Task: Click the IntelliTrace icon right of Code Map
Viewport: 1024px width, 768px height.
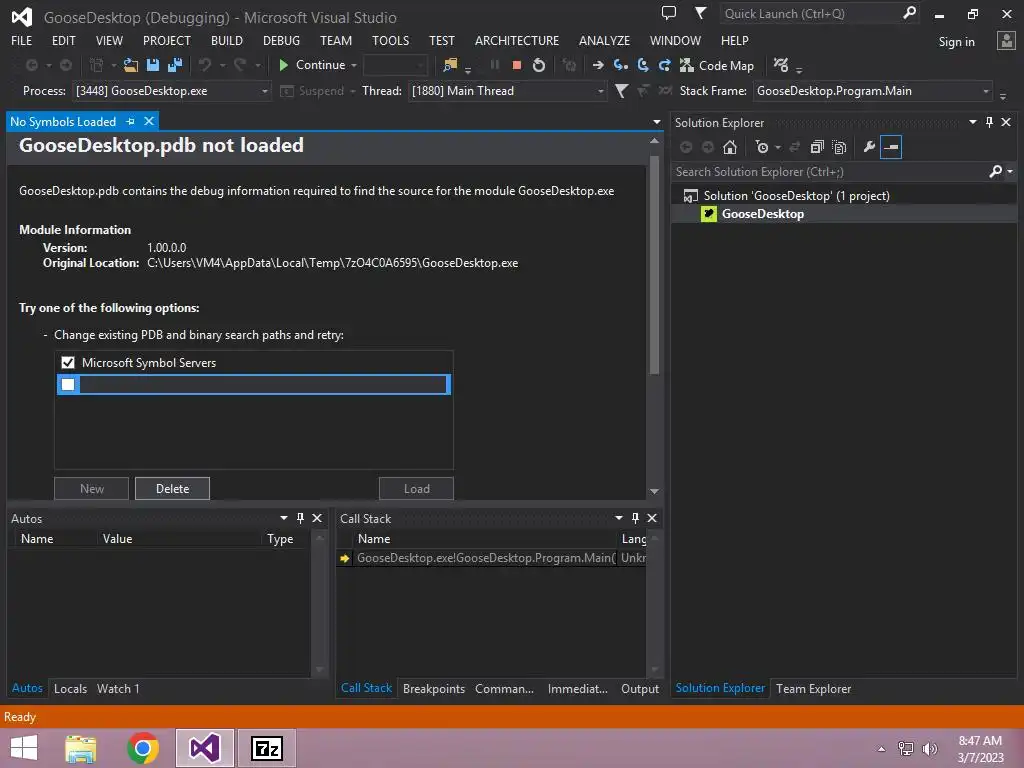Action: pyautogui.click(x=781, y=65)
